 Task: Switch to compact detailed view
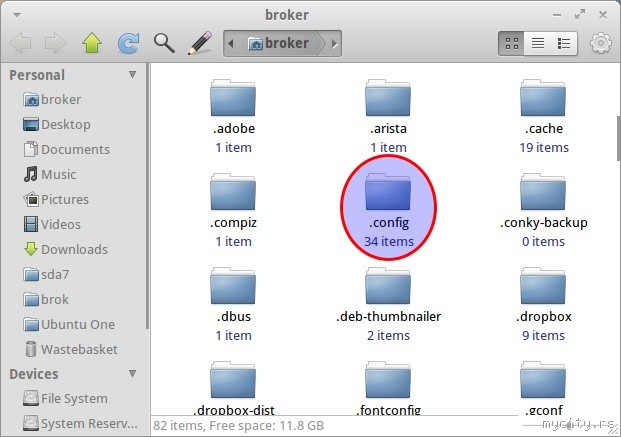pos(564,43)
